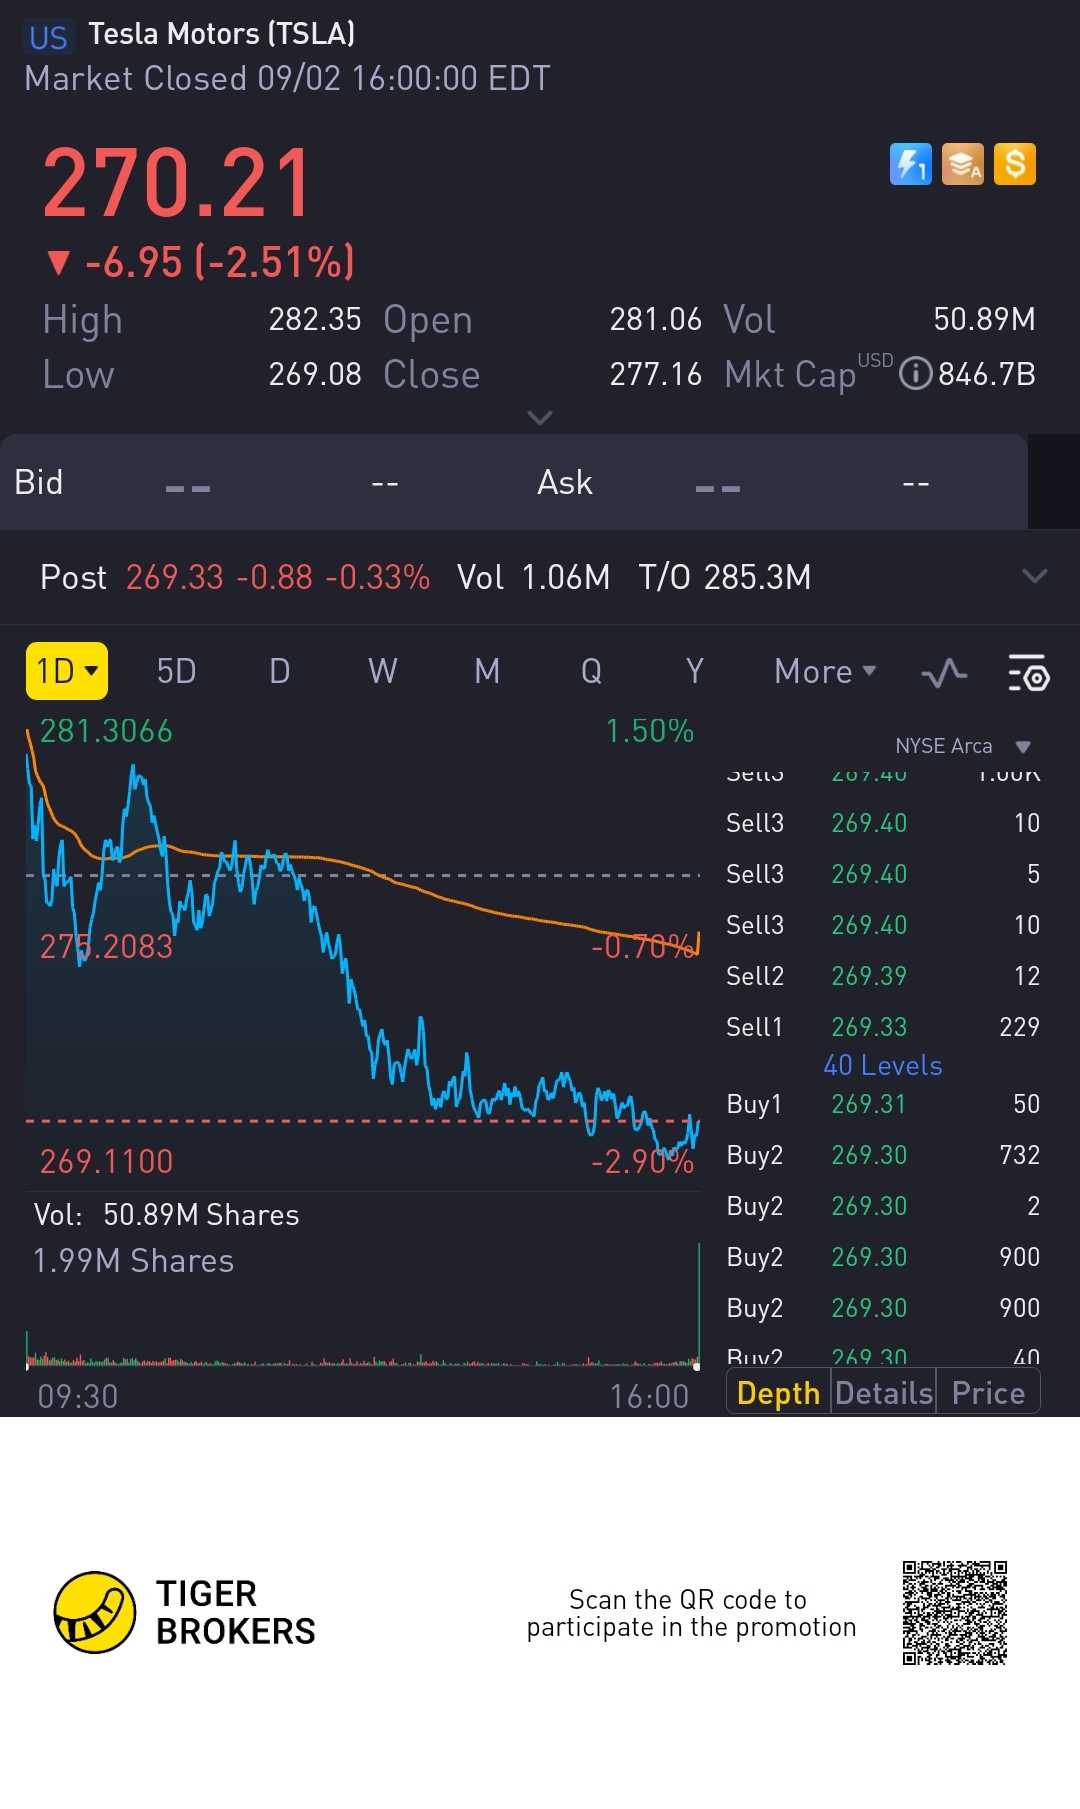Tap the Buy1 269.31 order row
The image size is (1080, 1809).
coord(882,1104)
